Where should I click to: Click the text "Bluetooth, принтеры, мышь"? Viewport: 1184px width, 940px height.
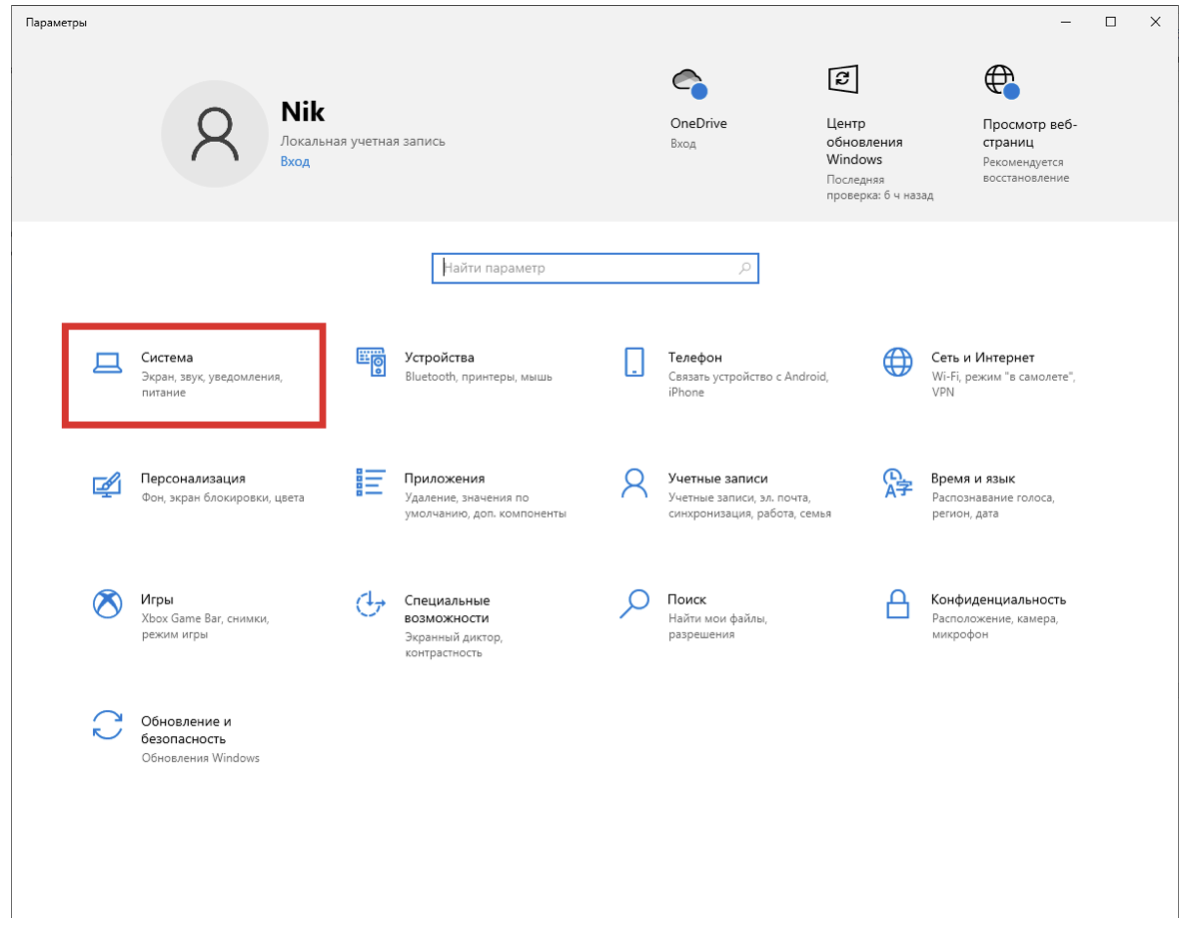pos(479,376)
